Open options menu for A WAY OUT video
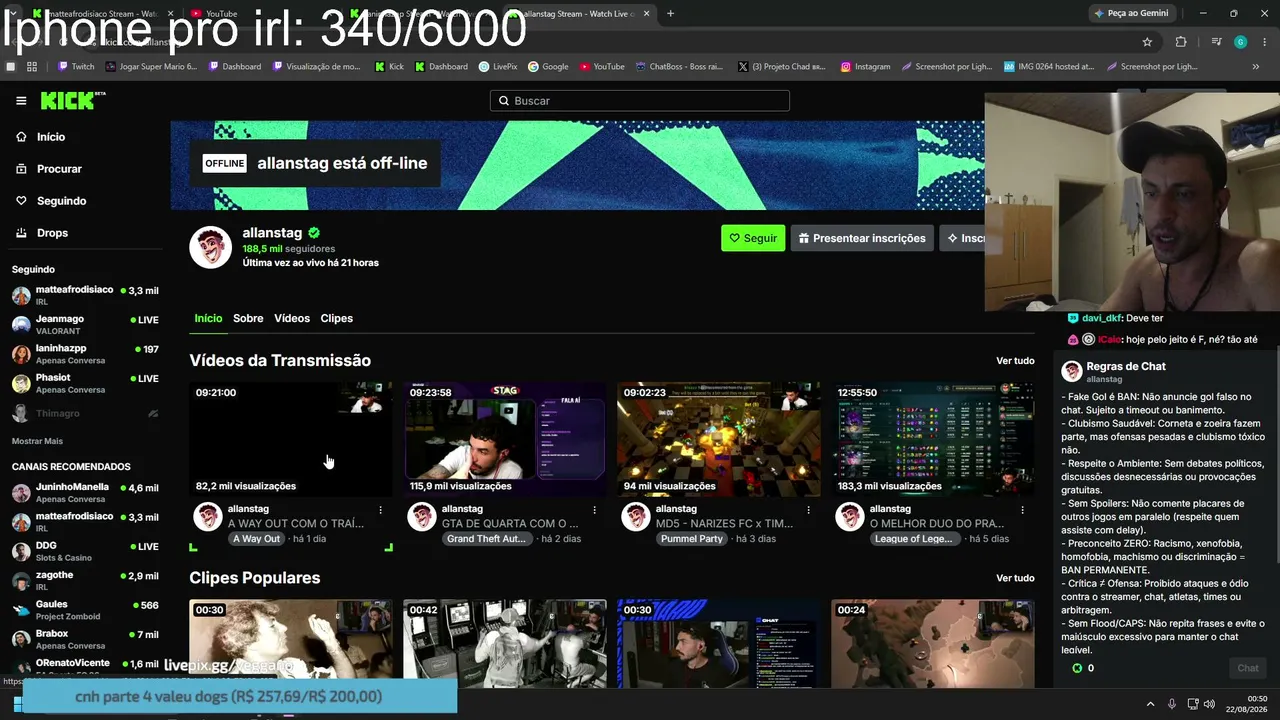 pyautogui.click(x=380, y=510)
